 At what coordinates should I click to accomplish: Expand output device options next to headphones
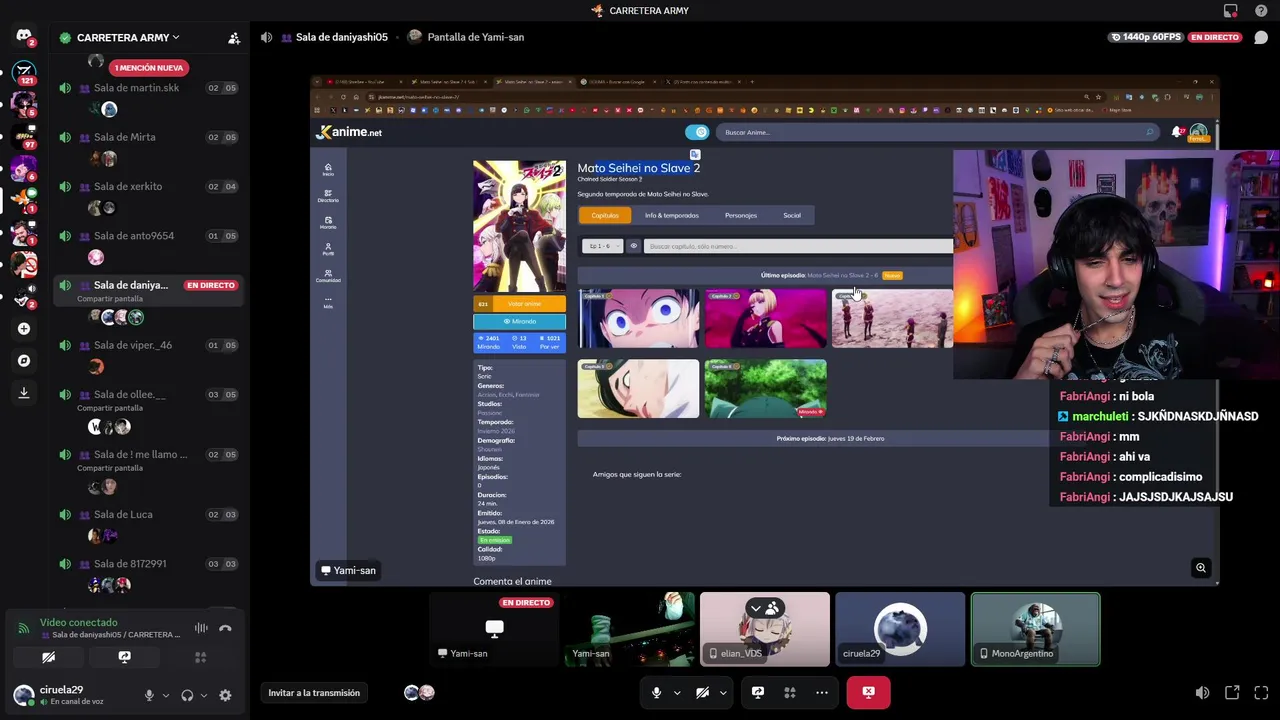click(204, 695)
